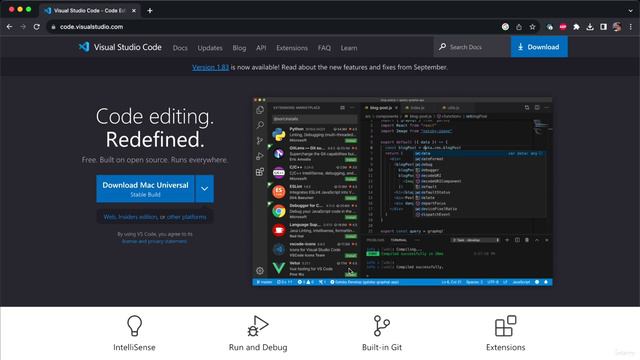
Task: Click the IntelliSense label
Action: 134,347
